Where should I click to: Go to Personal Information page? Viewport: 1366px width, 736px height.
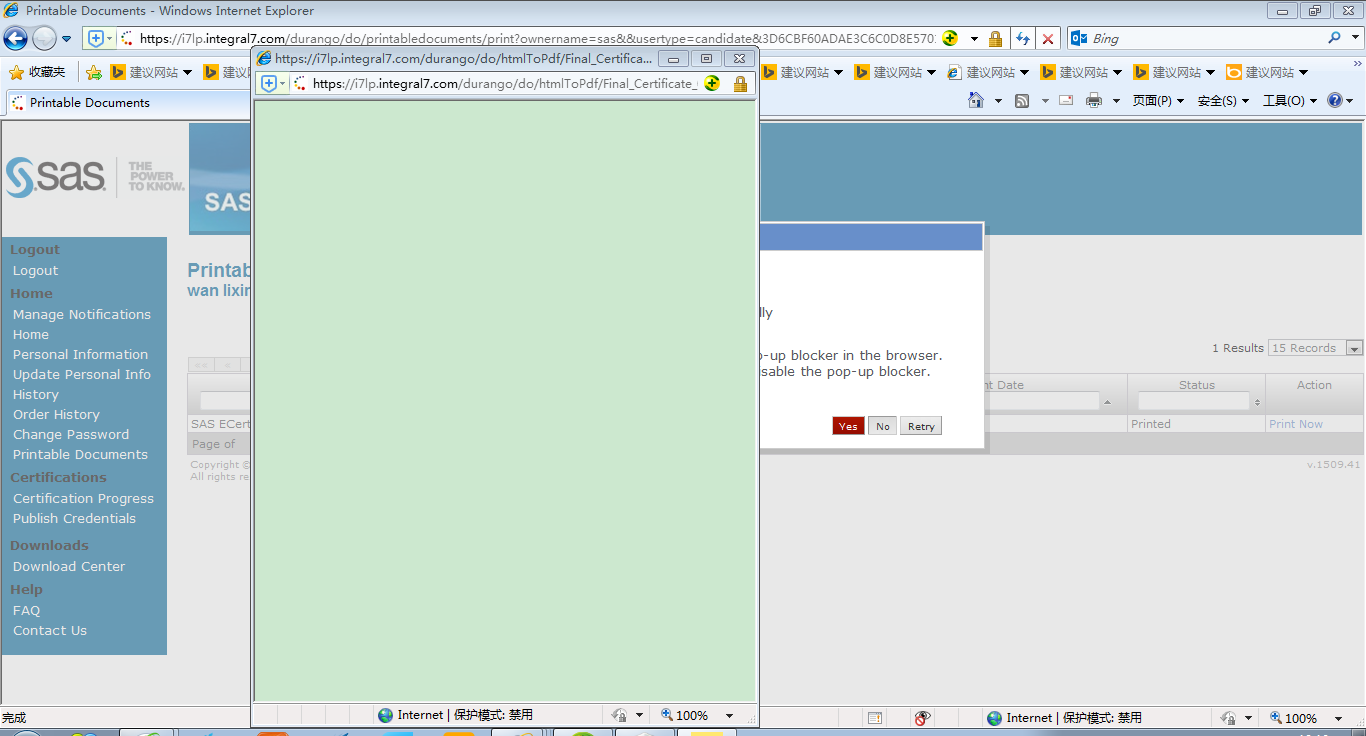(x=80, y=354)
